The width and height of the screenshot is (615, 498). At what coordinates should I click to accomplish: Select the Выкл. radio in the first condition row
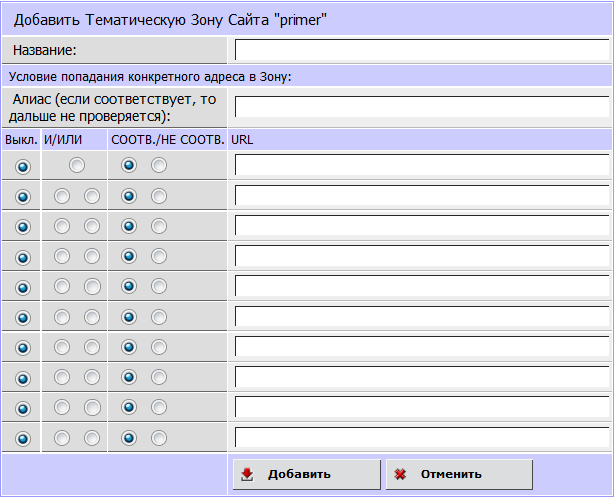[23, 166]
